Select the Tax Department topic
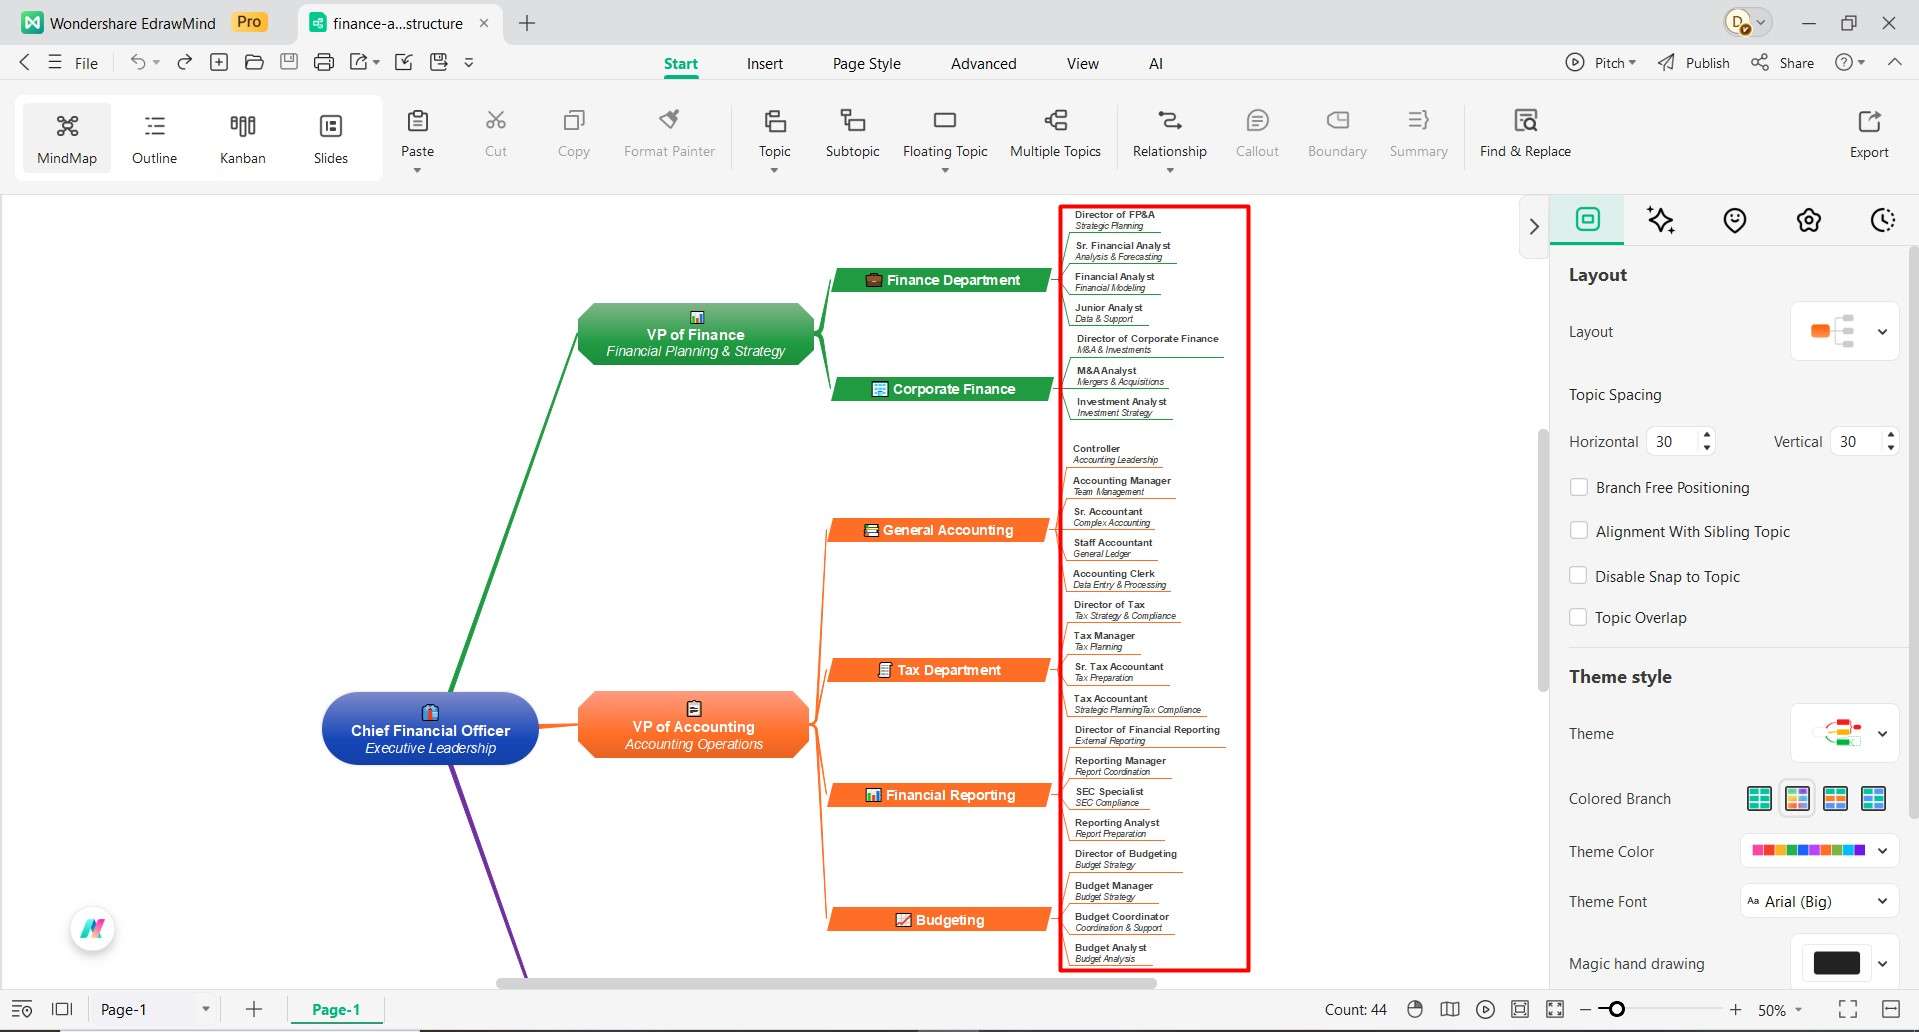Image resolution: width=1919 pixels, height=1032 pixels. point(939,670)
